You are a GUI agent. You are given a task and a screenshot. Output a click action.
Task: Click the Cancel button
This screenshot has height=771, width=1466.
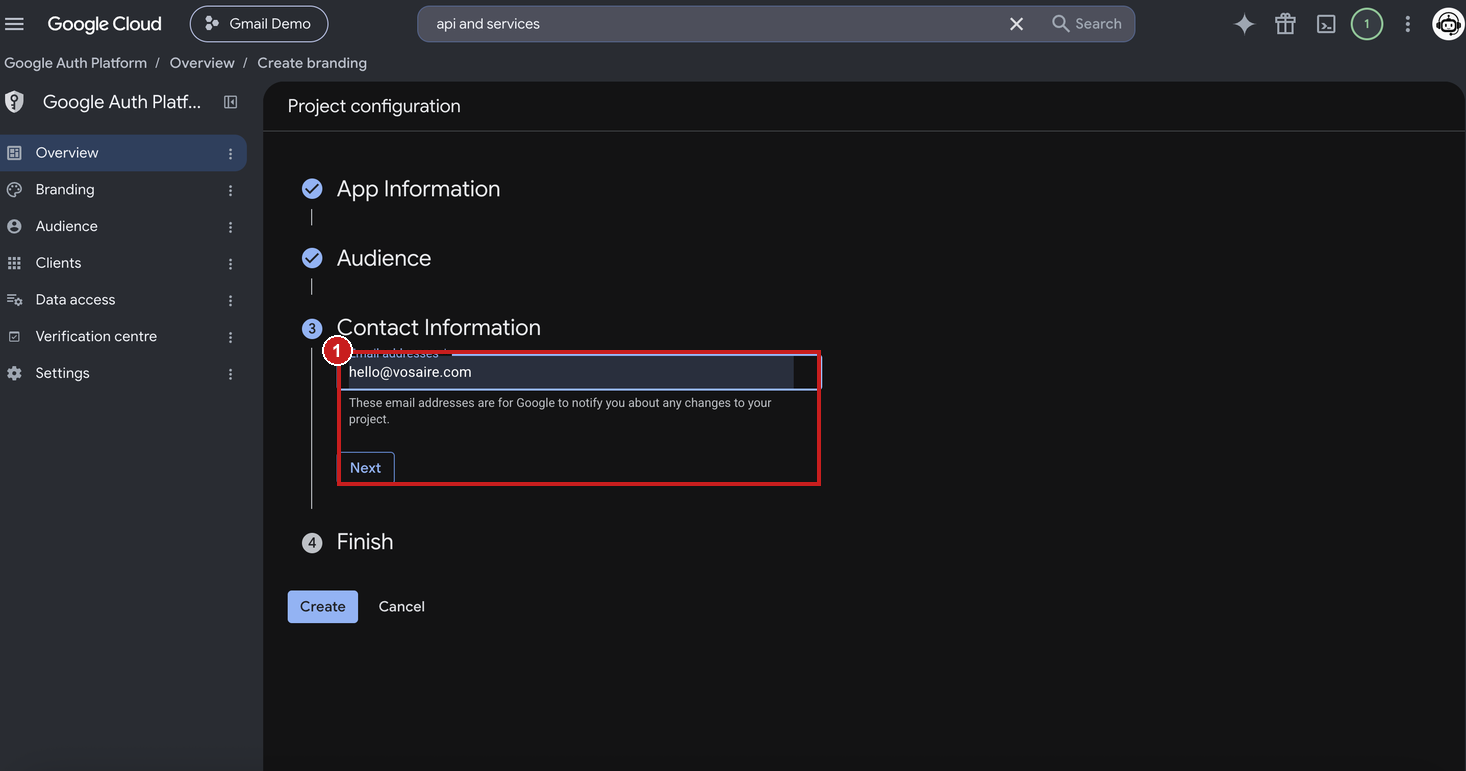coord(402,607)
